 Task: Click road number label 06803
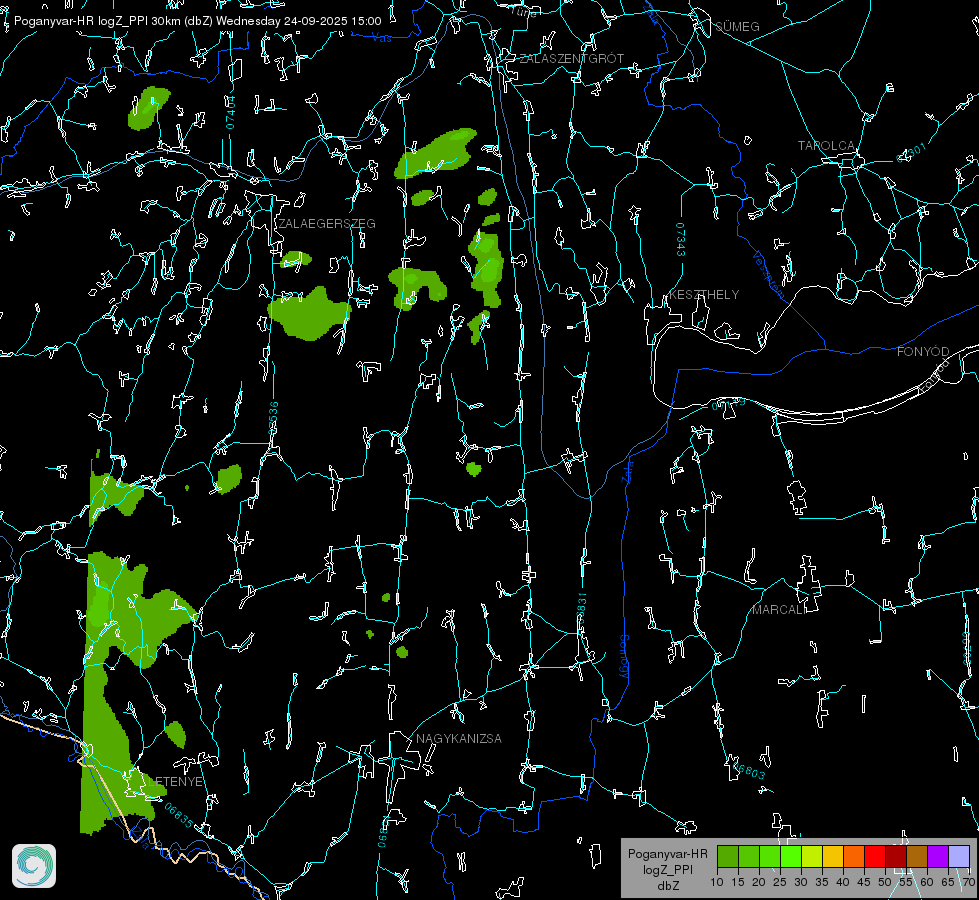[749, 769]
